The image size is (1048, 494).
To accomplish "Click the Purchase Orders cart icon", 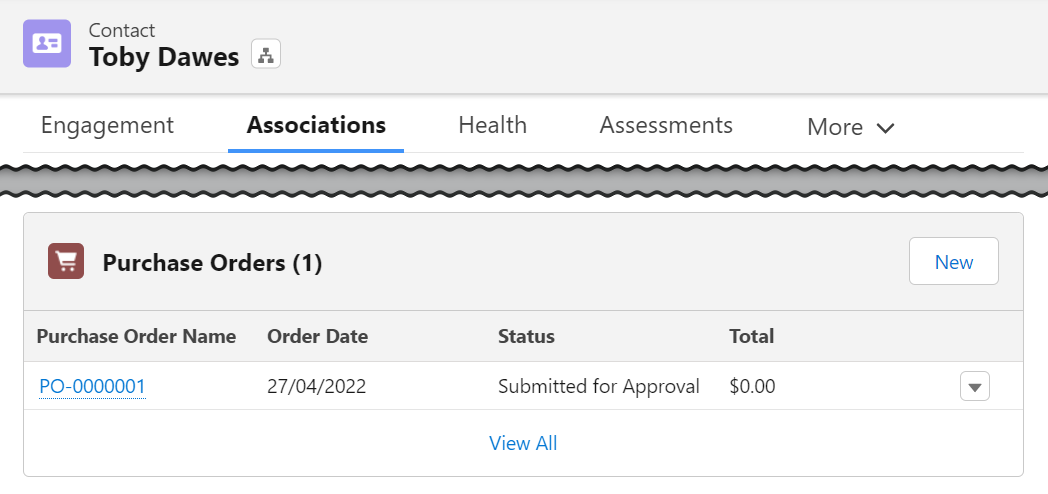I will coord(66,261).
